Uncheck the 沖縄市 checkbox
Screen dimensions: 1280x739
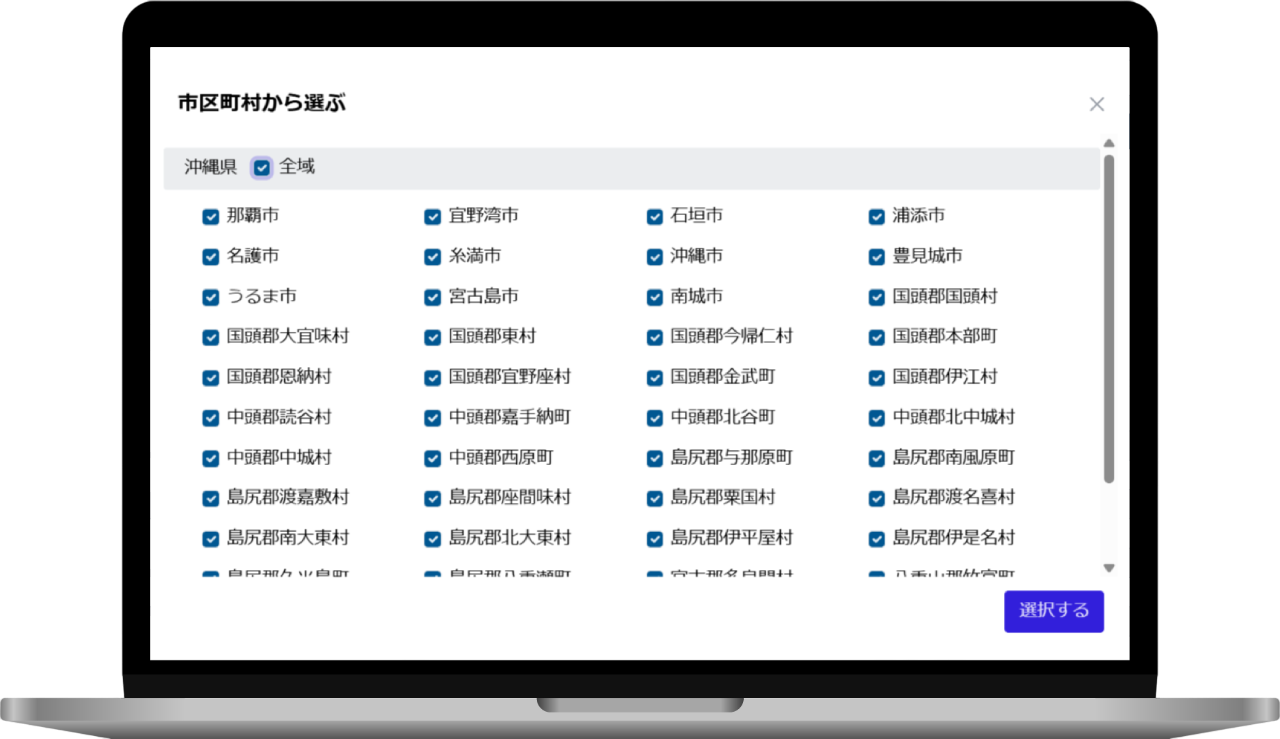655,257
